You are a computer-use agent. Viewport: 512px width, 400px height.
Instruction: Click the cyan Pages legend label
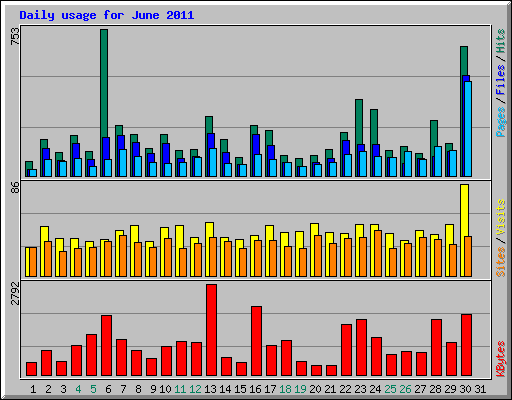click(x=500, y=122)
